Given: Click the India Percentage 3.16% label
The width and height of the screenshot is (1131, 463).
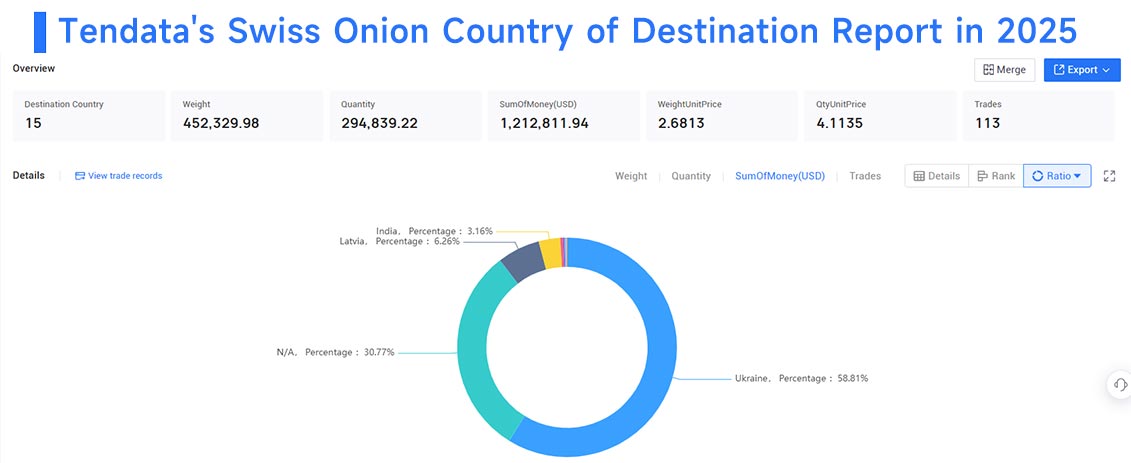Looking at the screenshot, I should [x=434, y=231].
